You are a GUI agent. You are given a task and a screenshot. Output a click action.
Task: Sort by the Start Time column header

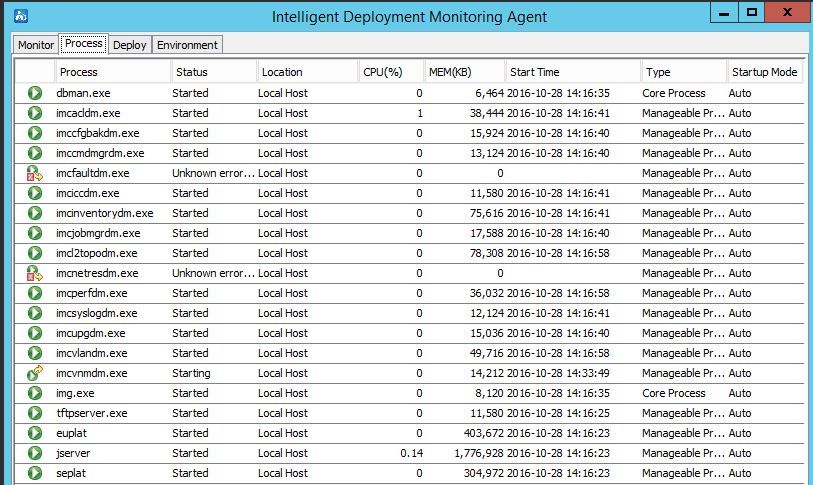coord(573,72)
